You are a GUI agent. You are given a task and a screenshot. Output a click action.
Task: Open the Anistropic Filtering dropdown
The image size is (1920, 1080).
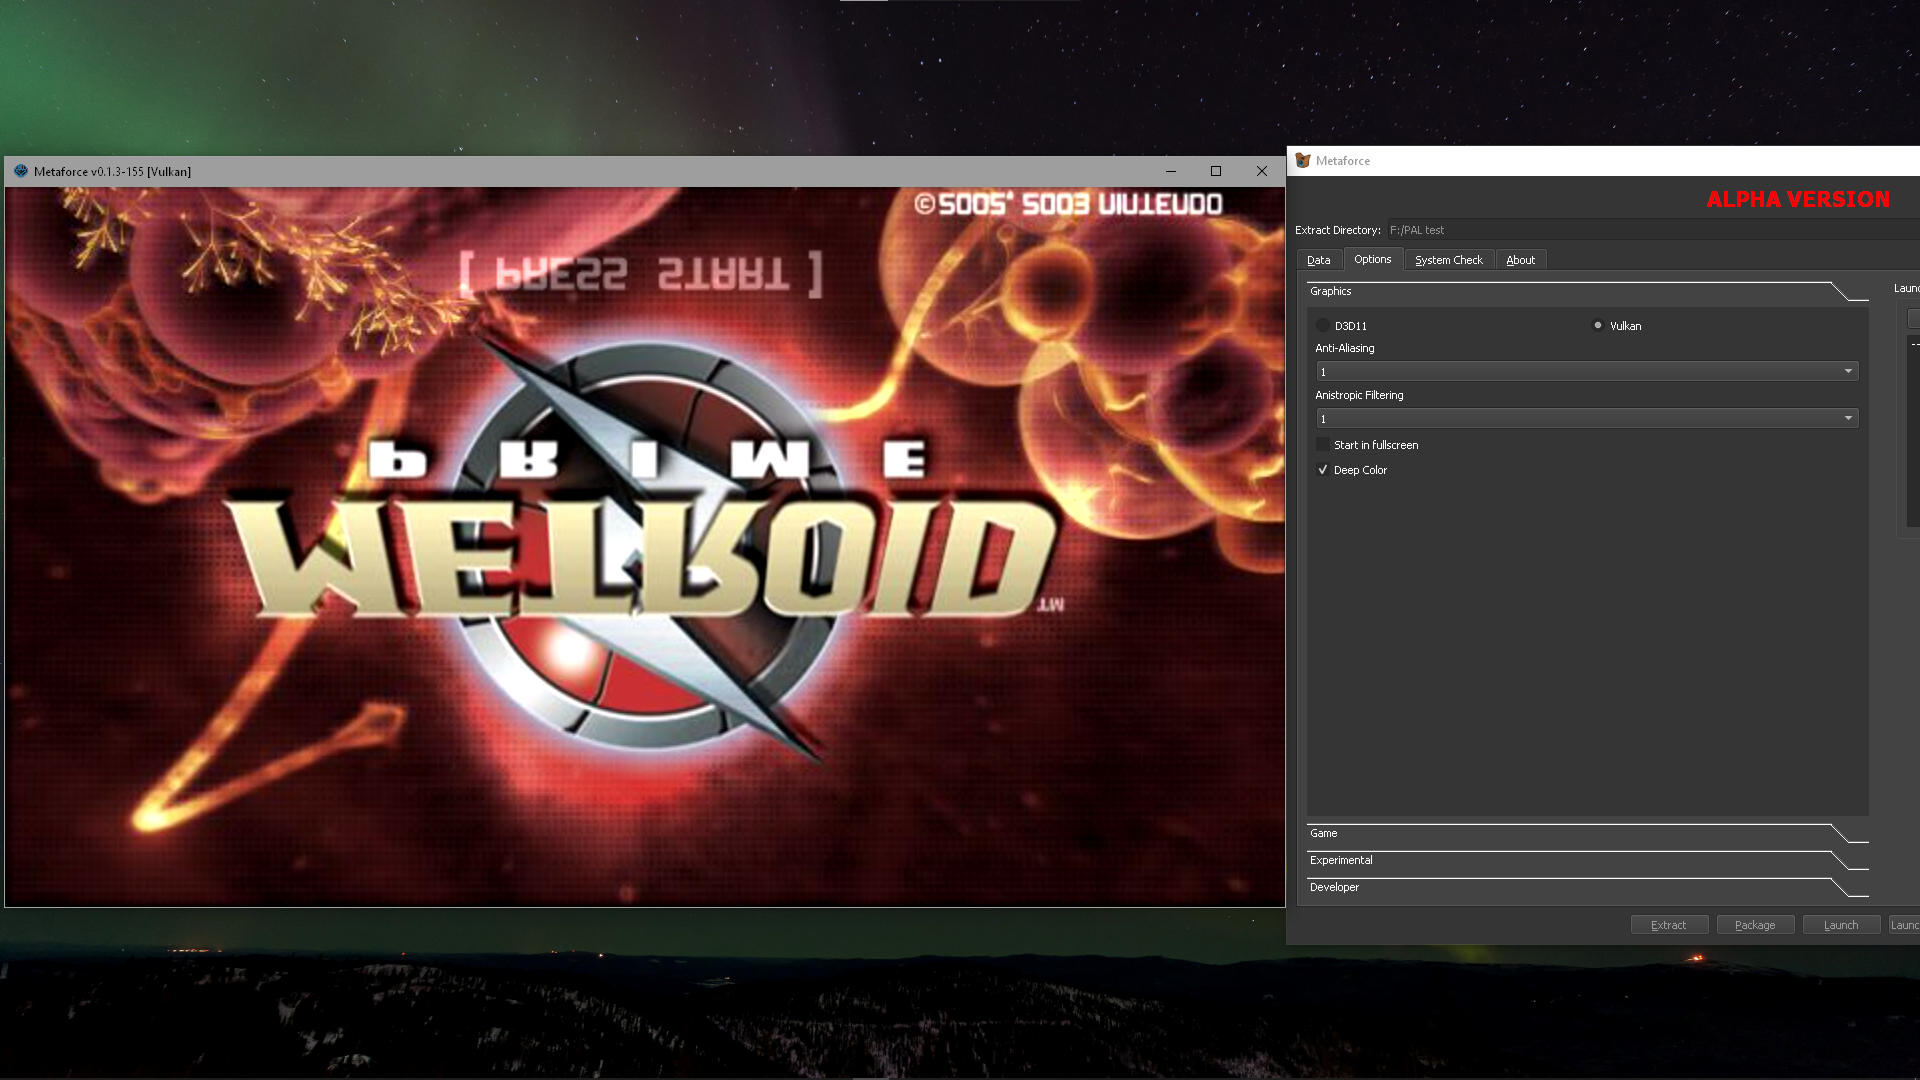coord(1587,418)
